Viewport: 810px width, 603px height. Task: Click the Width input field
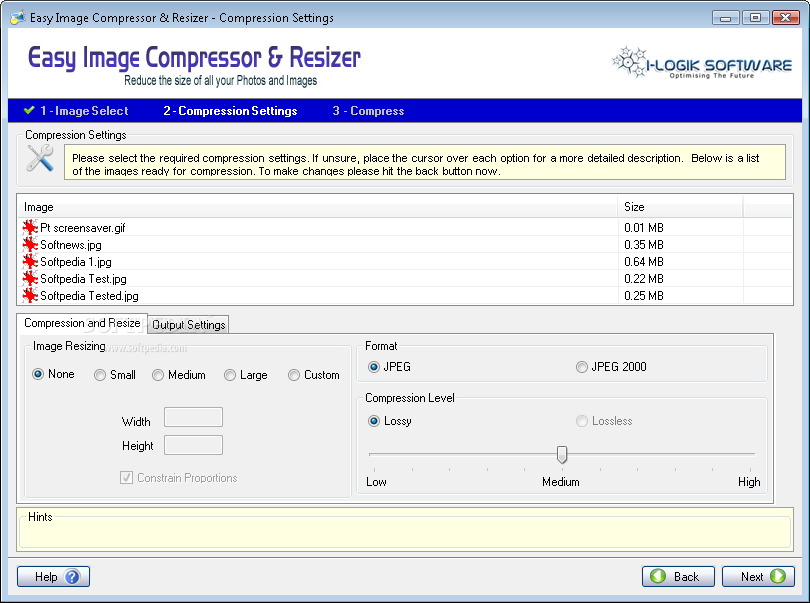(193, 417)
